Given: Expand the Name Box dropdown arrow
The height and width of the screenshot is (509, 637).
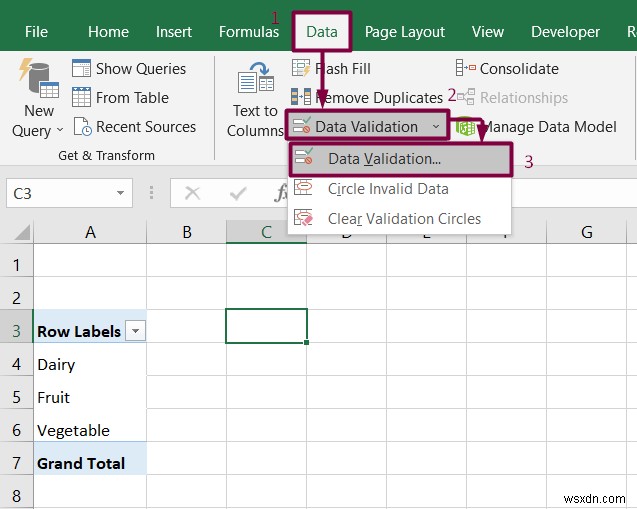Looking at the screenshot, I should [120, 193].
